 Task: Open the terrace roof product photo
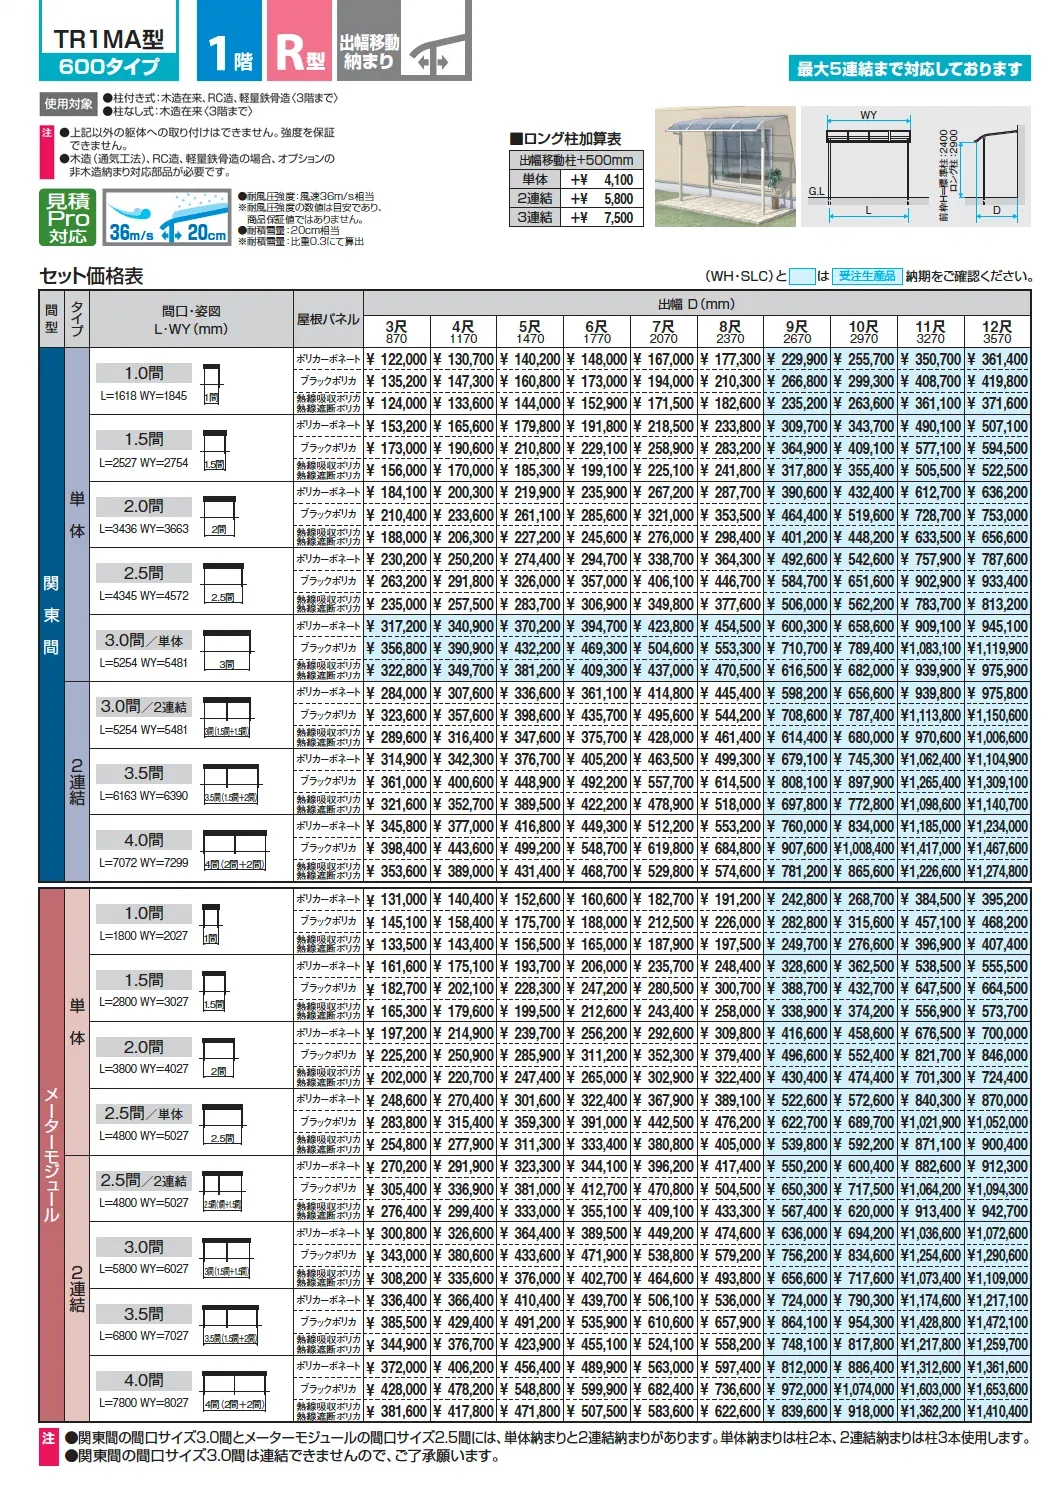[x=726, y=168]
